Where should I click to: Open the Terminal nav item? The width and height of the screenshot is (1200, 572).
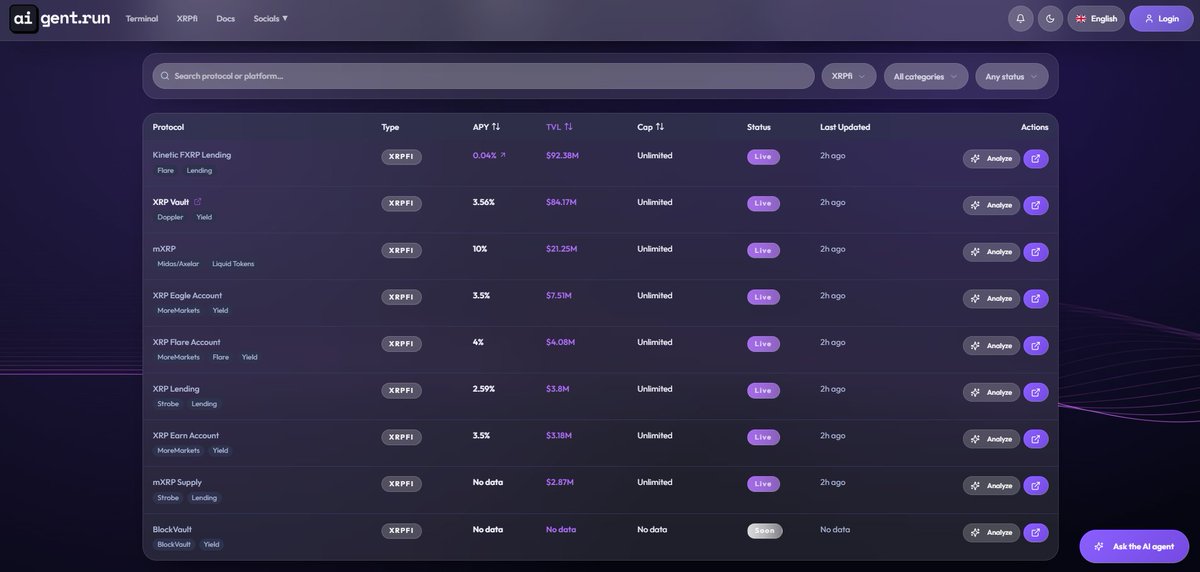tap(142, 18)
